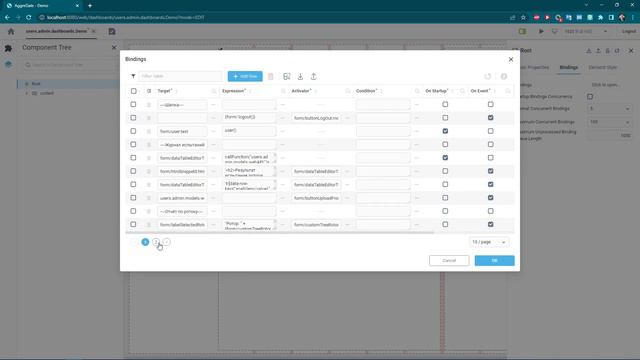This screenshot has height=360, width=640.
Task: Click the blue layers icon in left sidebar
Action: [8, 64]
